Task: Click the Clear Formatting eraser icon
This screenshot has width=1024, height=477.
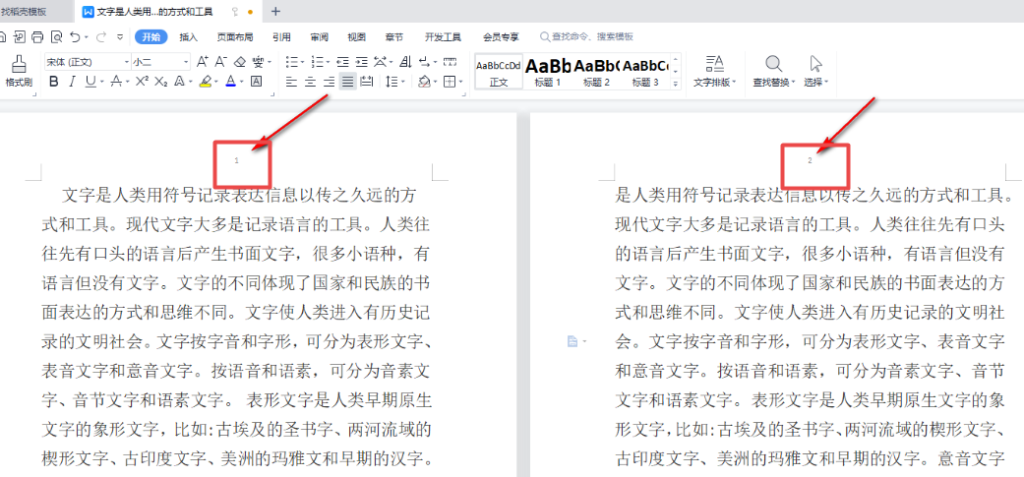Action: 239,62
